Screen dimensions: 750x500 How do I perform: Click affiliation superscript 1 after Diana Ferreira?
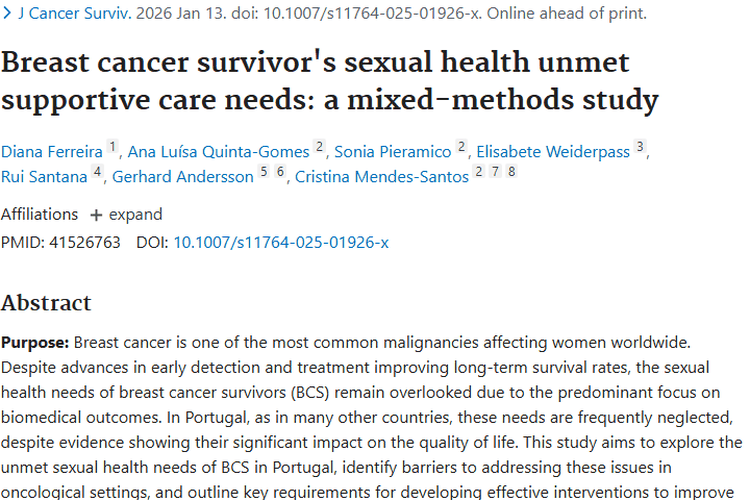[113, 147]
